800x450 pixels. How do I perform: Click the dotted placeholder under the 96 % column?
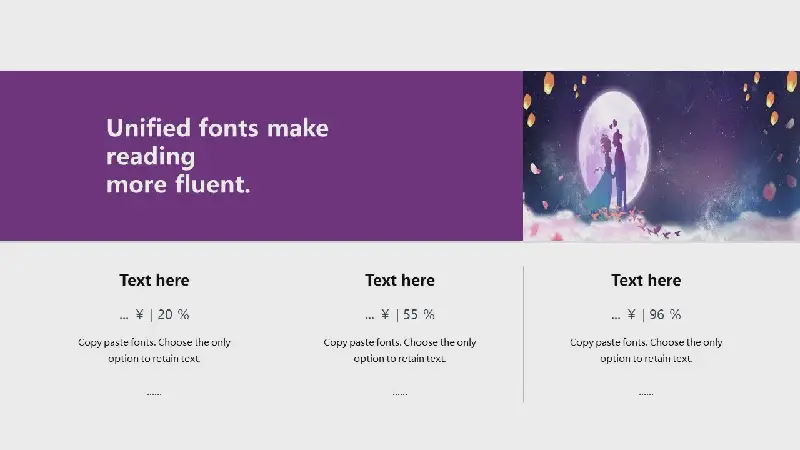(646, 394)
